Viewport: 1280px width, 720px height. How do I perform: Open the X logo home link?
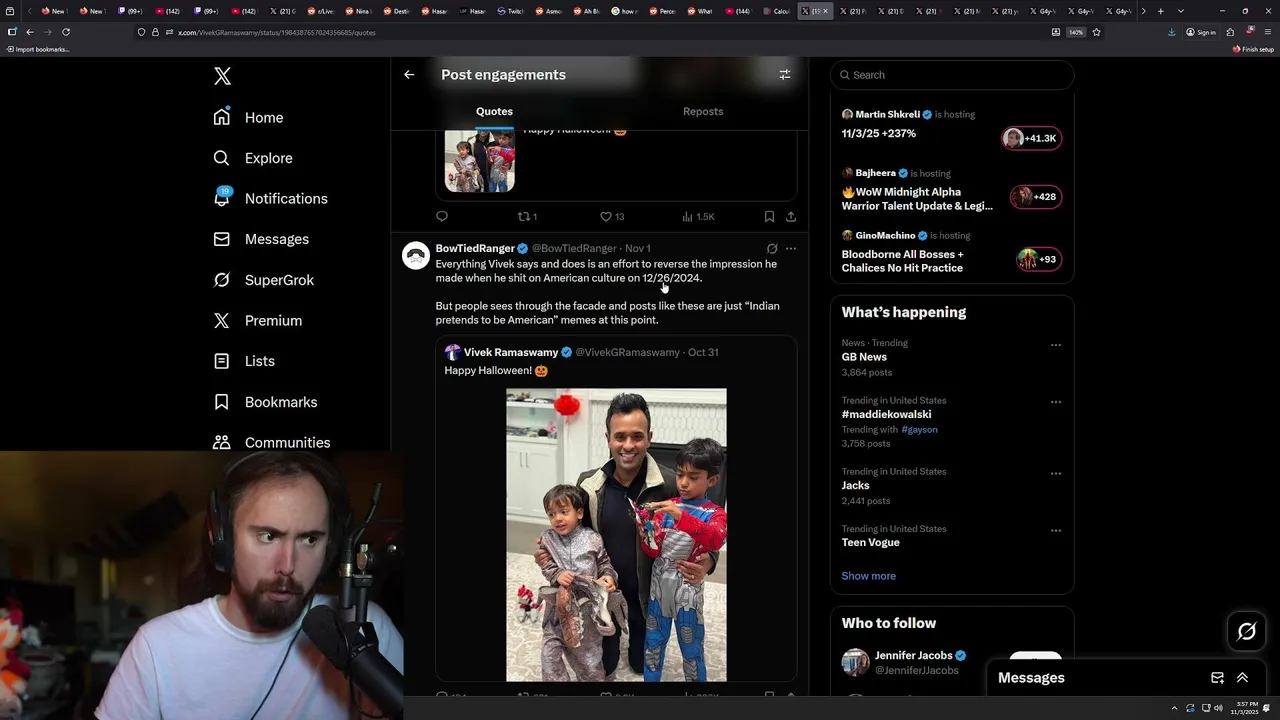pyautogui.click(x=222, y=76)
